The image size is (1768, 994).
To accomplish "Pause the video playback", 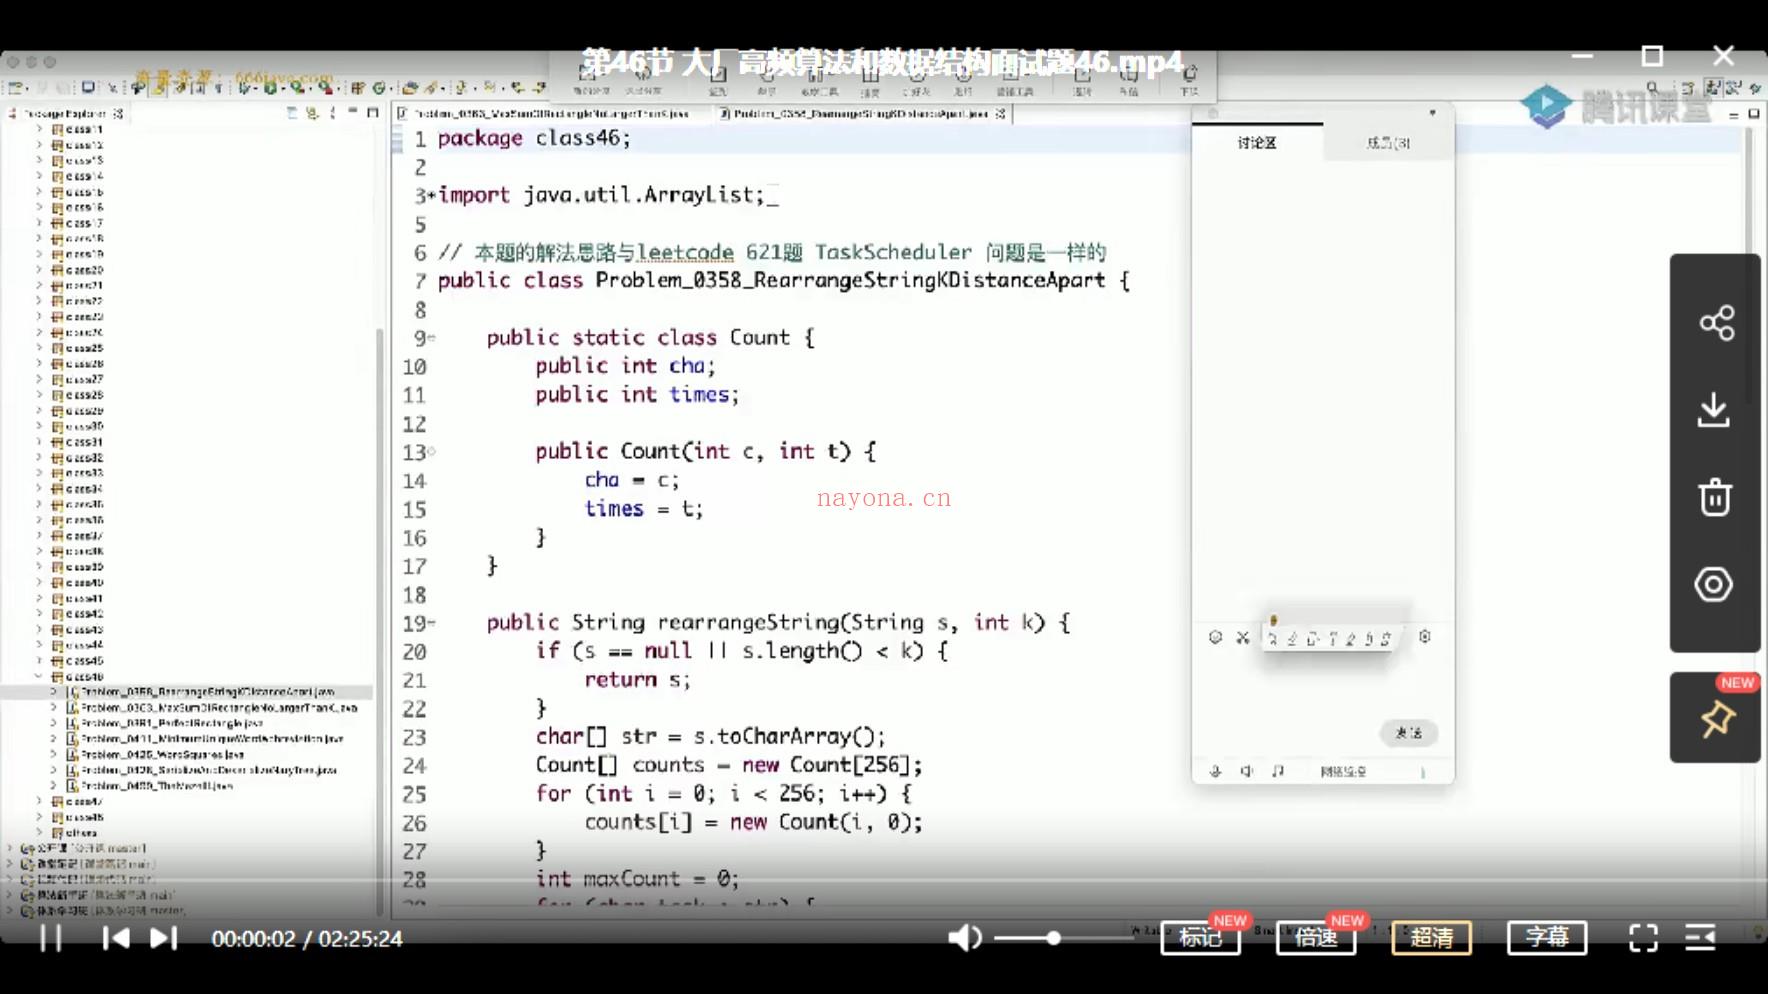I will 50,938.
